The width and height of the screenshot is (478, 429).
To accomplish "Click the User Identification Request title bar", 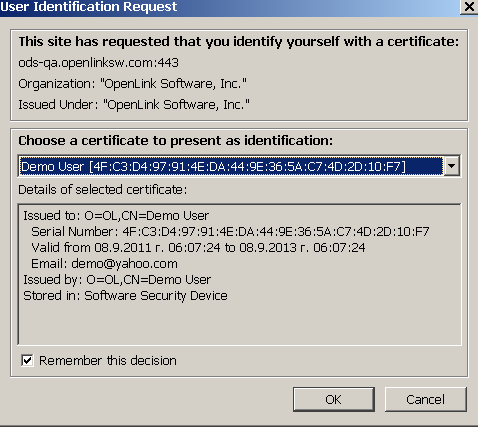I will (x=230, y=7).
